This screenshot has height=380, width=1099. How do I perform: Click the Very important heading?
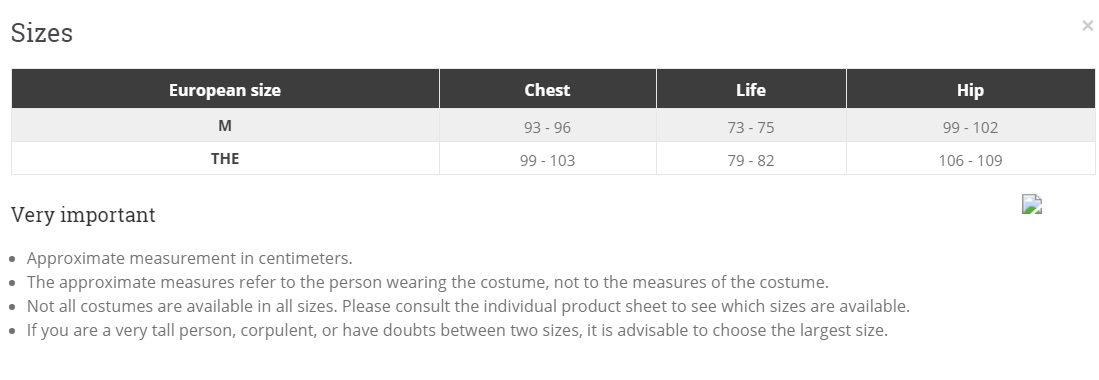click(x=83, y=215)
